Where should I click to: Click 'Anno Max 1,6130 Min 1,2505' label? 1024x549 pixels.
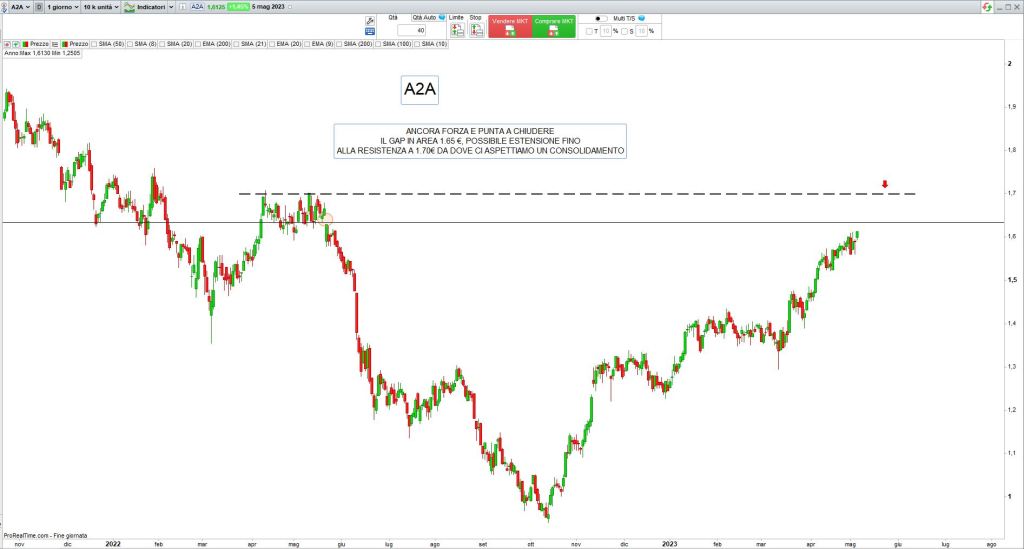42,53
